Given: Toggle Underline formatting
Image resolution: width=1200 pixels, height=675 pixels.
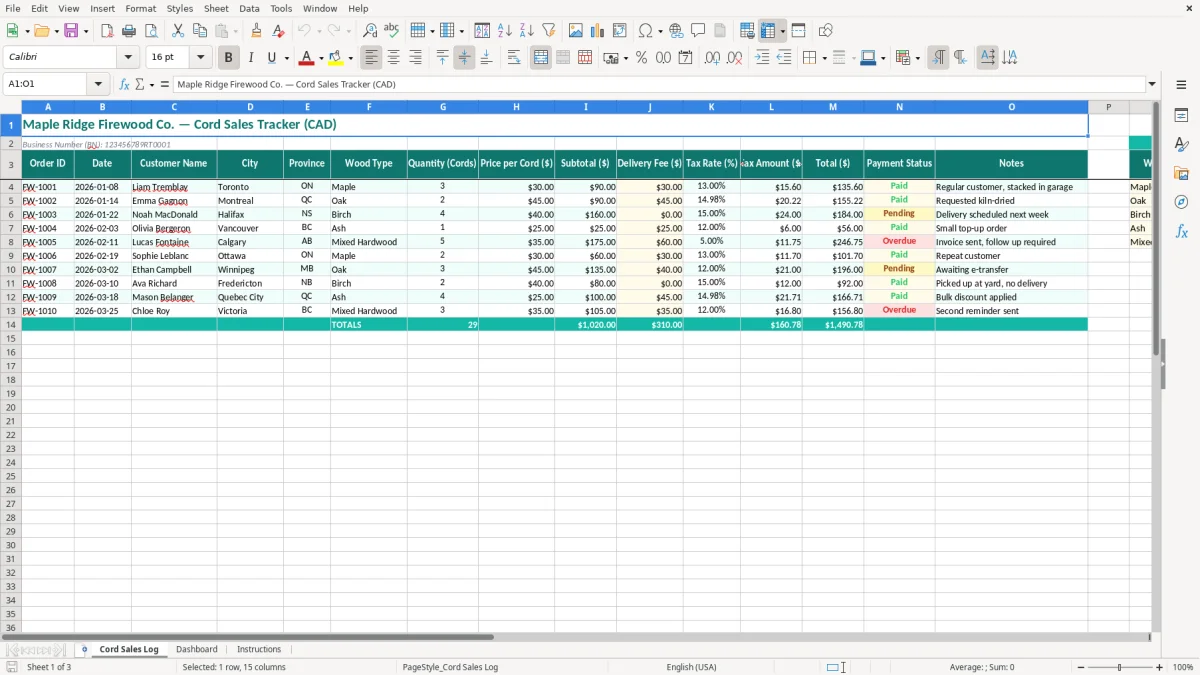Looking at the screenshot, I should coord(271,58).
